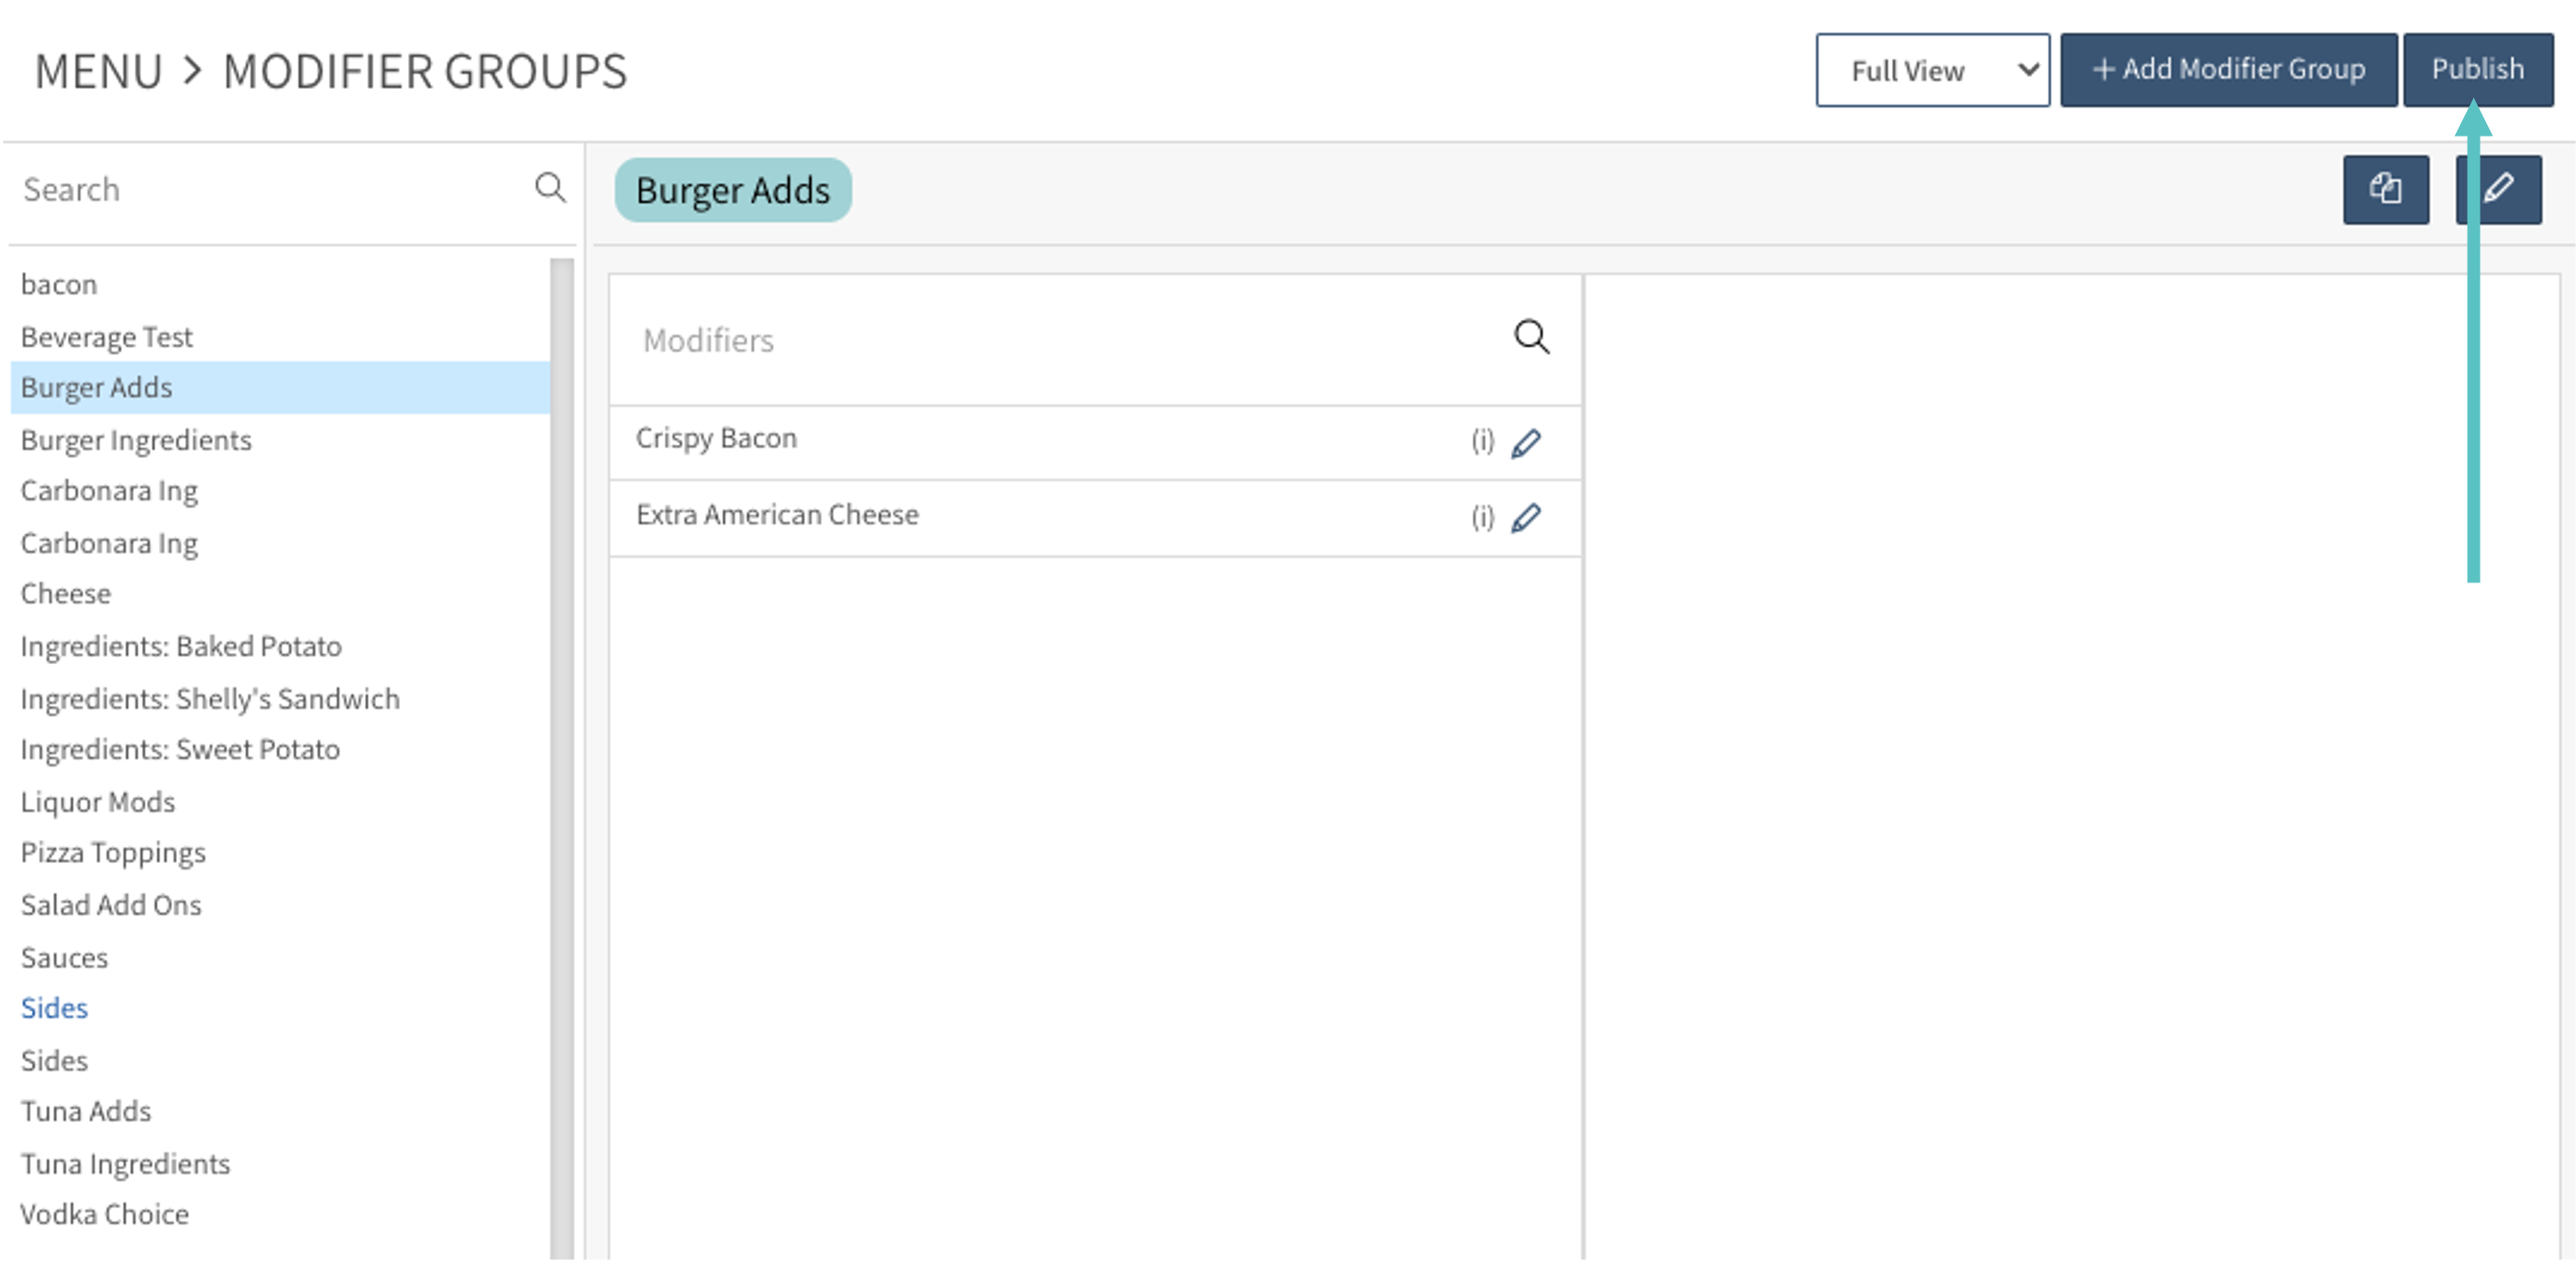The width and height of the screenshot is (2576, 1261).
Task: Click the sidebar search magnifier icon
Action: 550,187
